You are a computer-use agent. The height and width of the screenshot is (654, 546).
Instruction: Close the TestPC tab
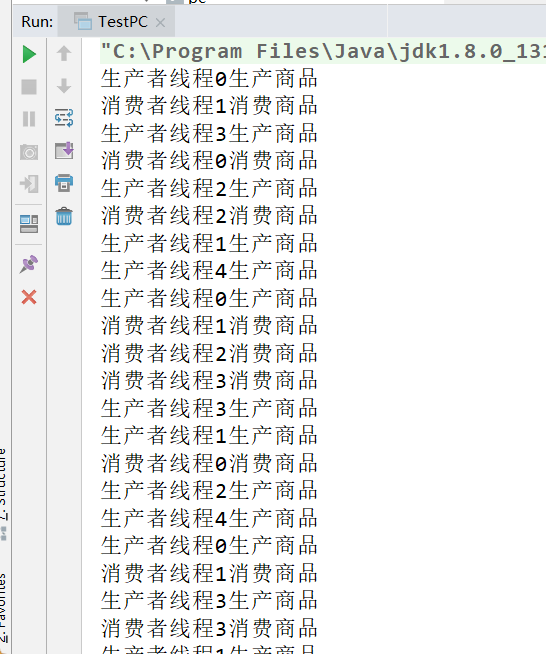click(x=160, y=22)
